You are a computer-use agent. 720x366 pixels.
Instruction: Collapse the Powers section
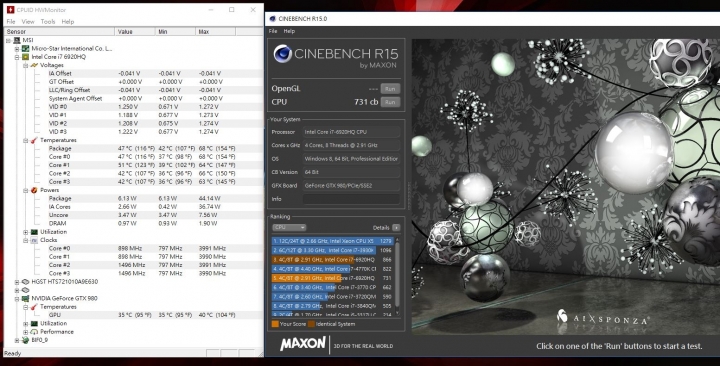26,190
